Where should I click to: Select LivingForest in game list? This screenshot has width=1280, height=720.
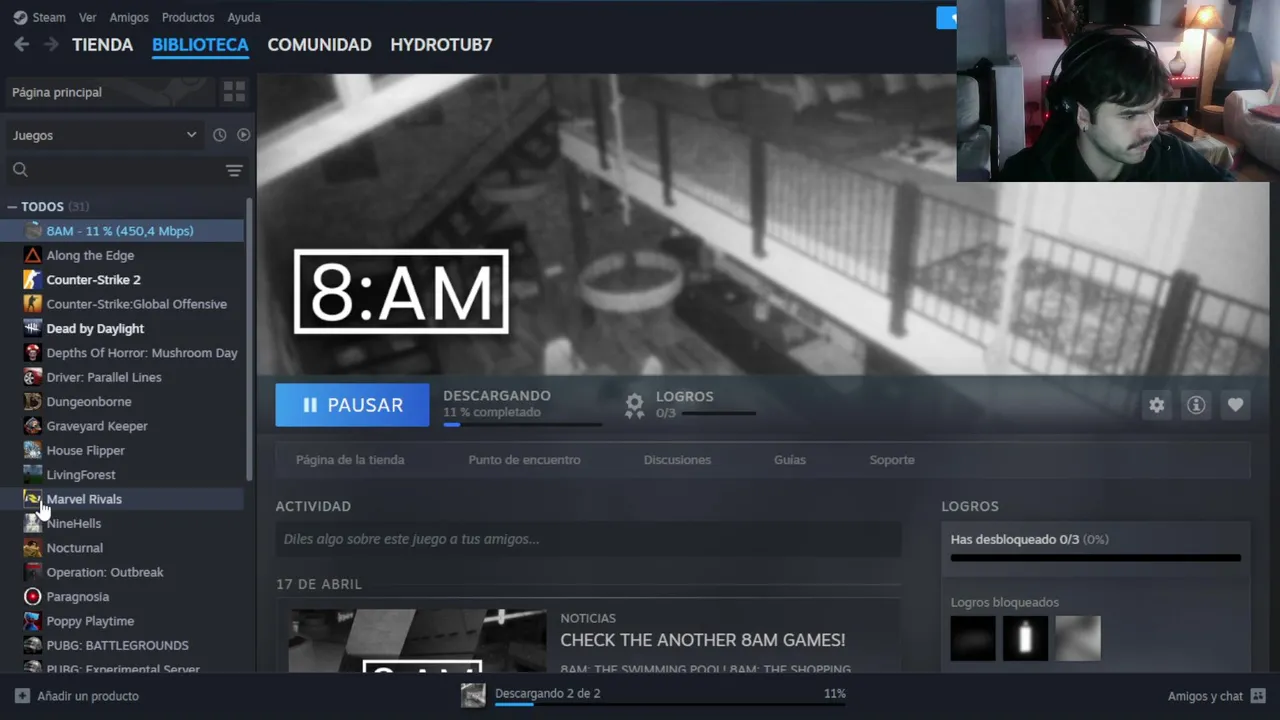tap(124, 475)
